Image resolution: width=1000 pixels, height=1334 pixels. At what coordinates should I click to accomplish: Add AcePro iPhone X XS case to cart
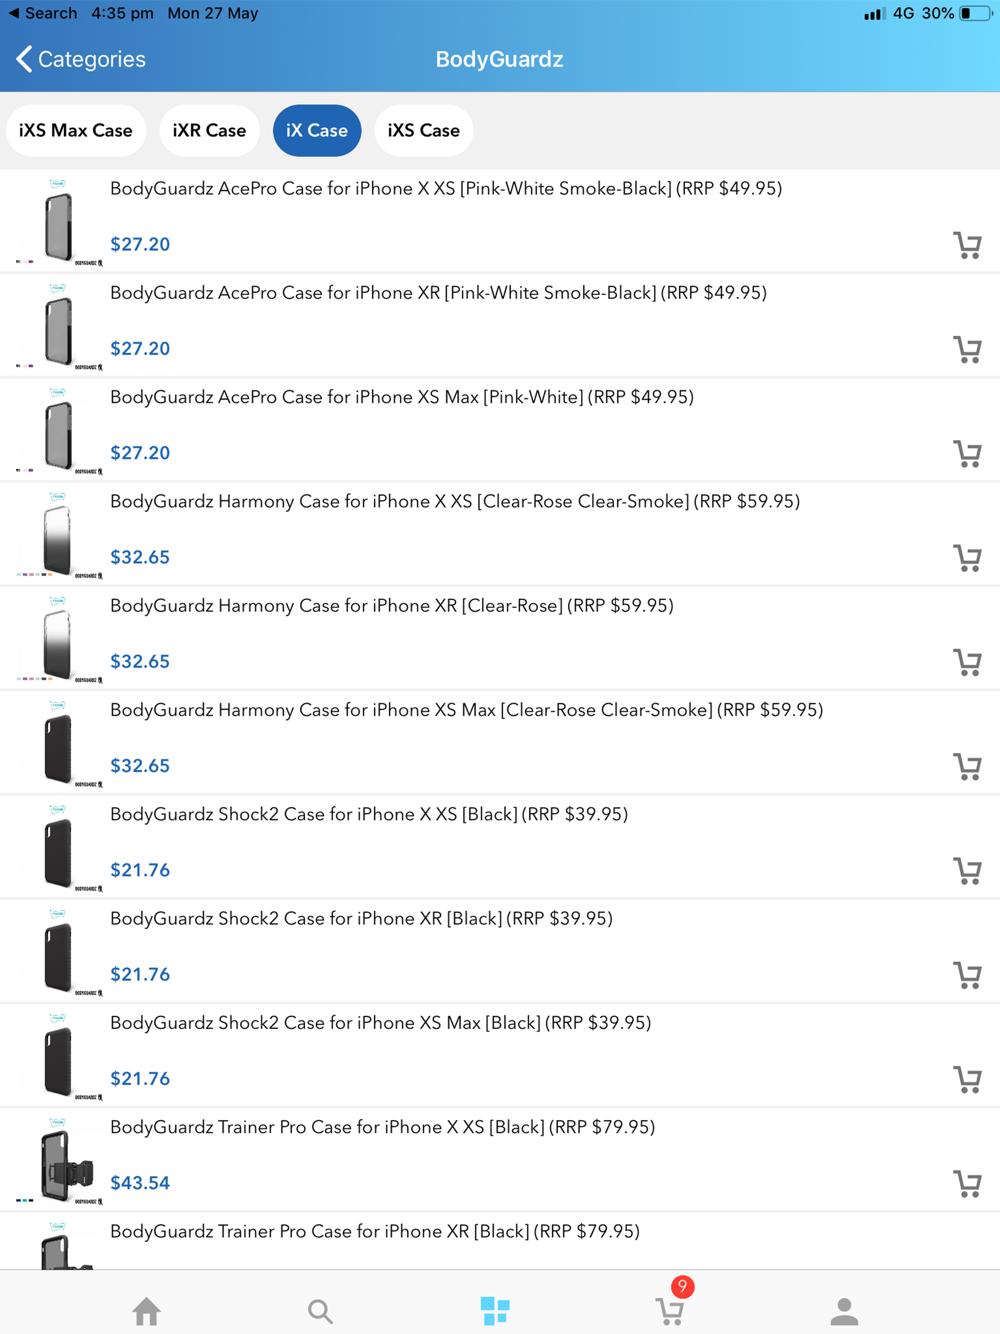pyautogui.click(x=967, y=245)
